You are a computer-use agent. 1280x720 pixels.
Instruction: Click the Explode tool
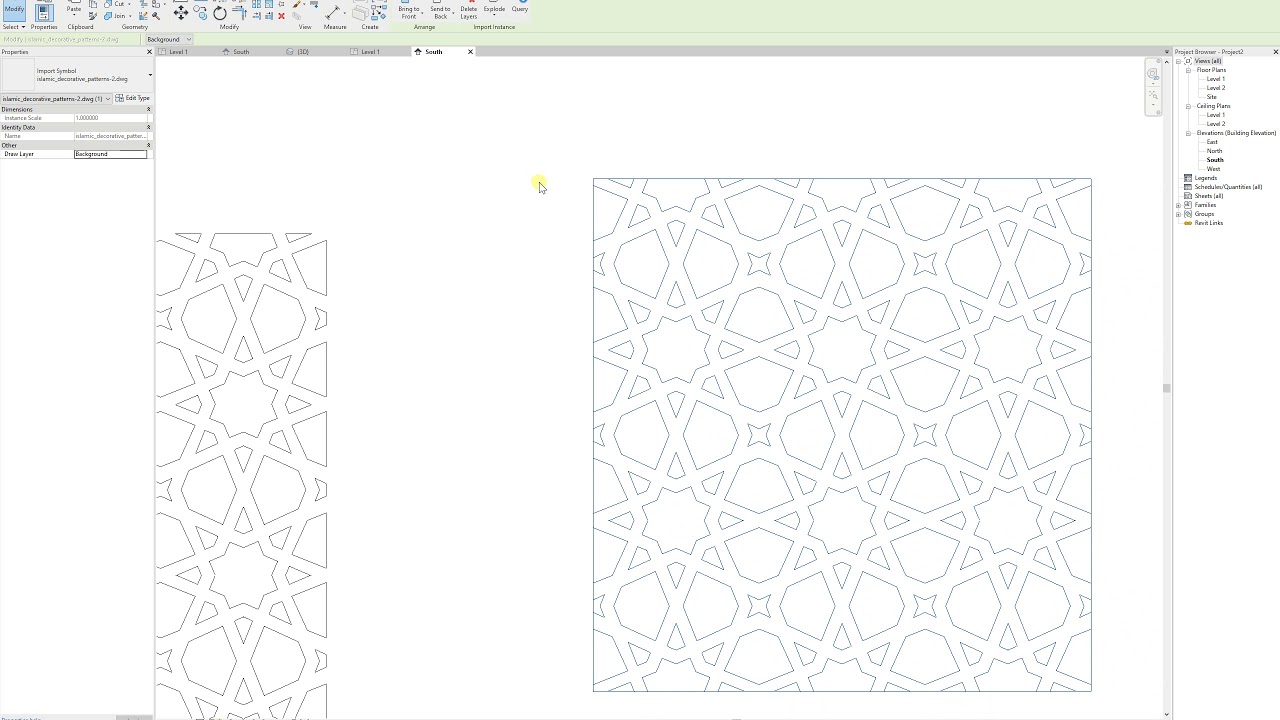point(494,8)
